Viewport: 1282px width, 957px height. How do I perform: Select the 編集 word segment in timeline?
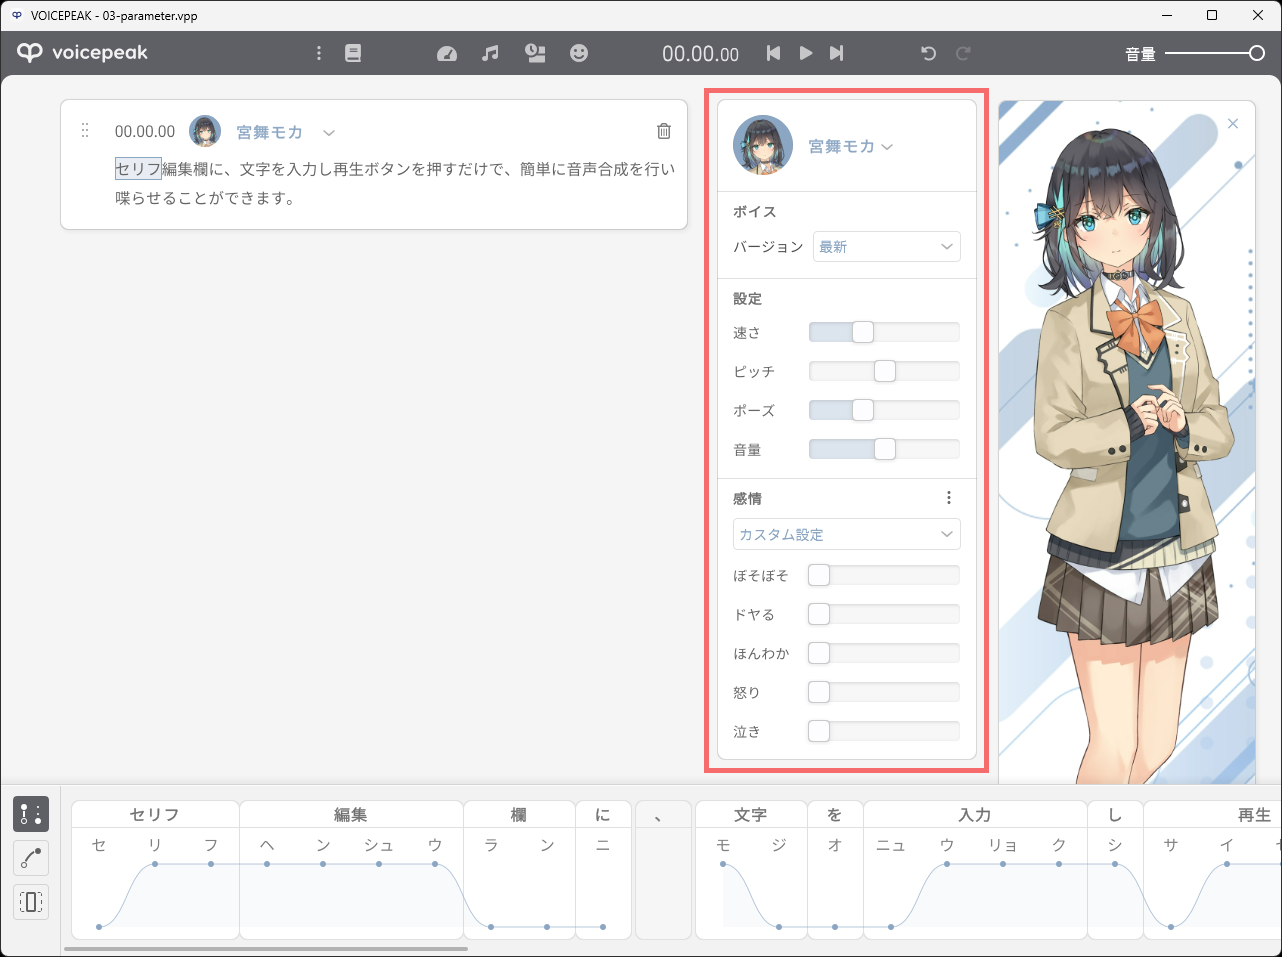(x=351, y=814)
